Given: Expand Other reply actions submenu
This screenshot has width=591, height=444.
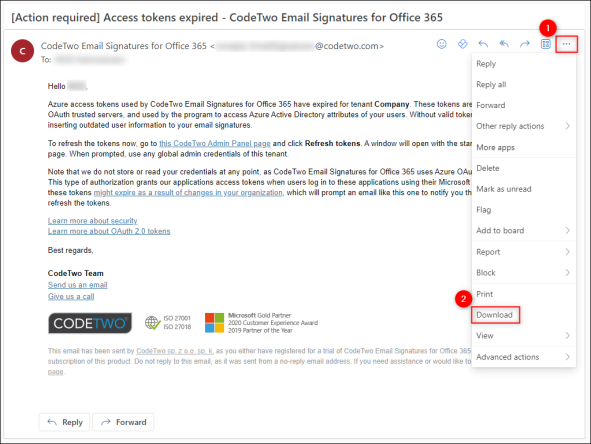Looking at the screenshot, I should [523, 126].
